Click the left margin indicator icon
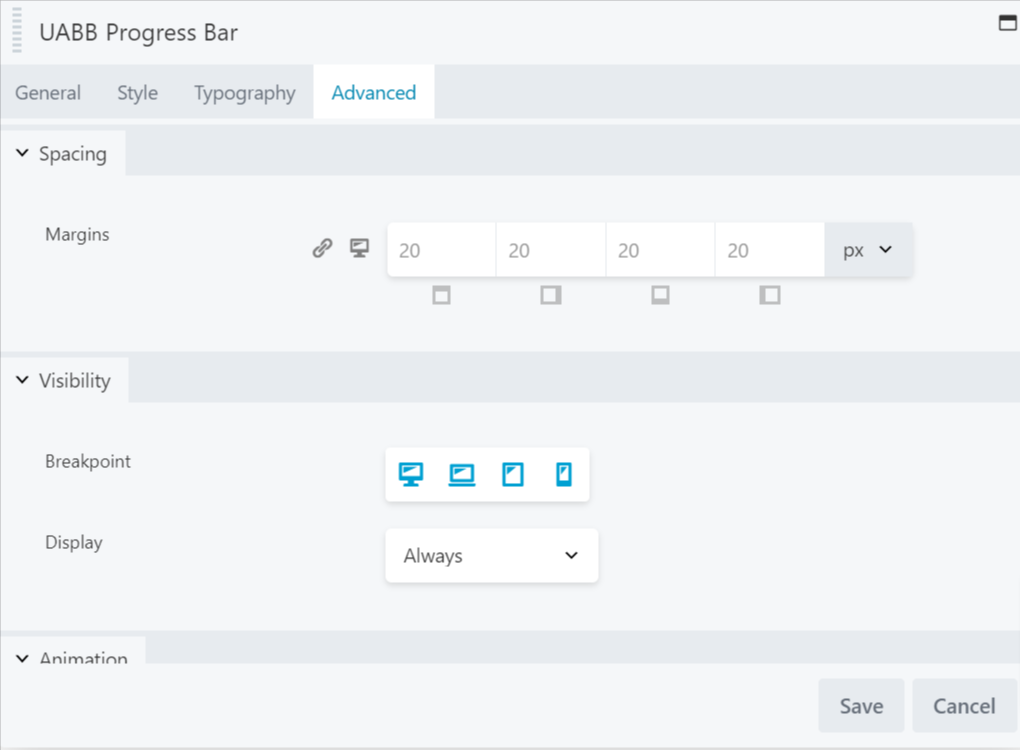 tap(770, 295)
